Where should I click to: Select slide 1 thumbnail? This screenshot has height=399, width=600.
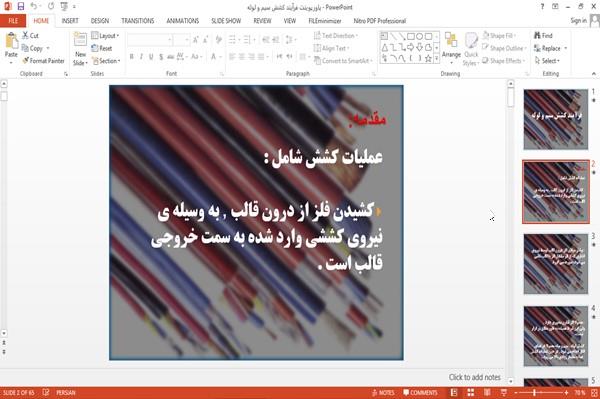tap(556, 119)
